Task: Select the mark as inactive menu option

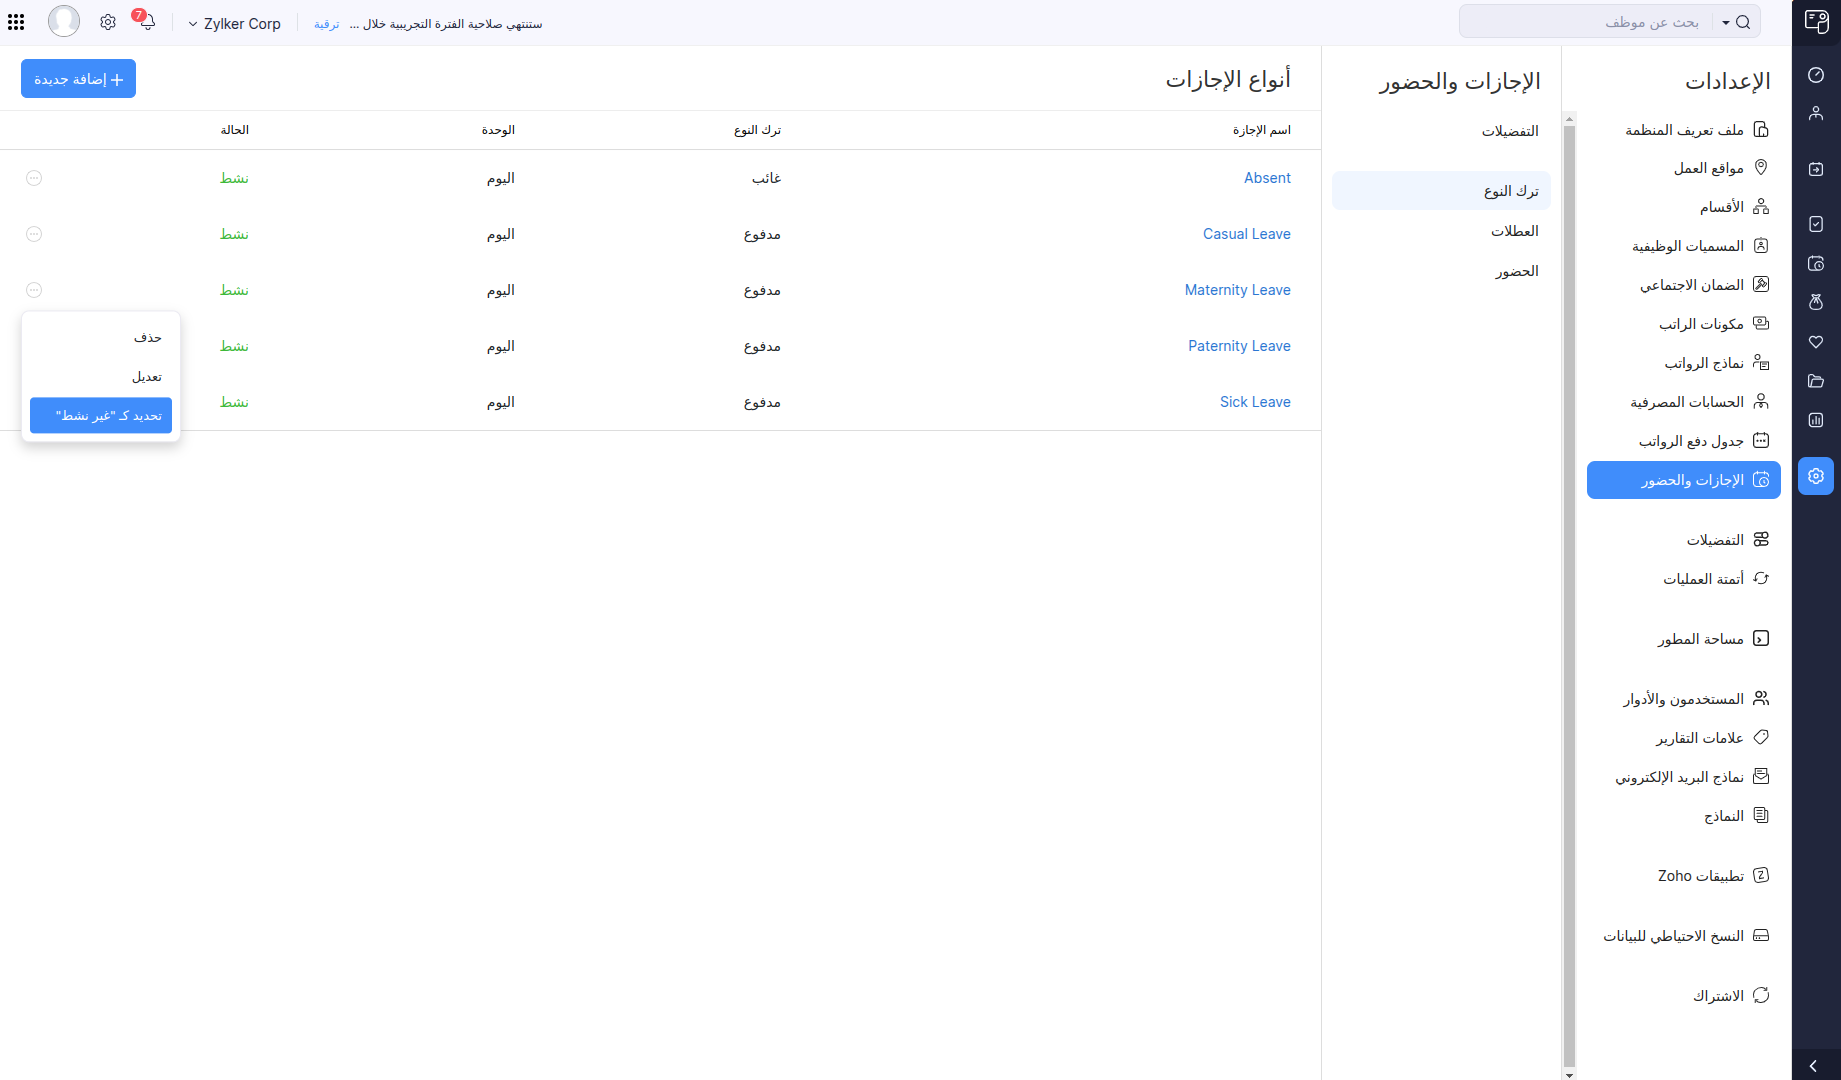Action: point(101,416)
